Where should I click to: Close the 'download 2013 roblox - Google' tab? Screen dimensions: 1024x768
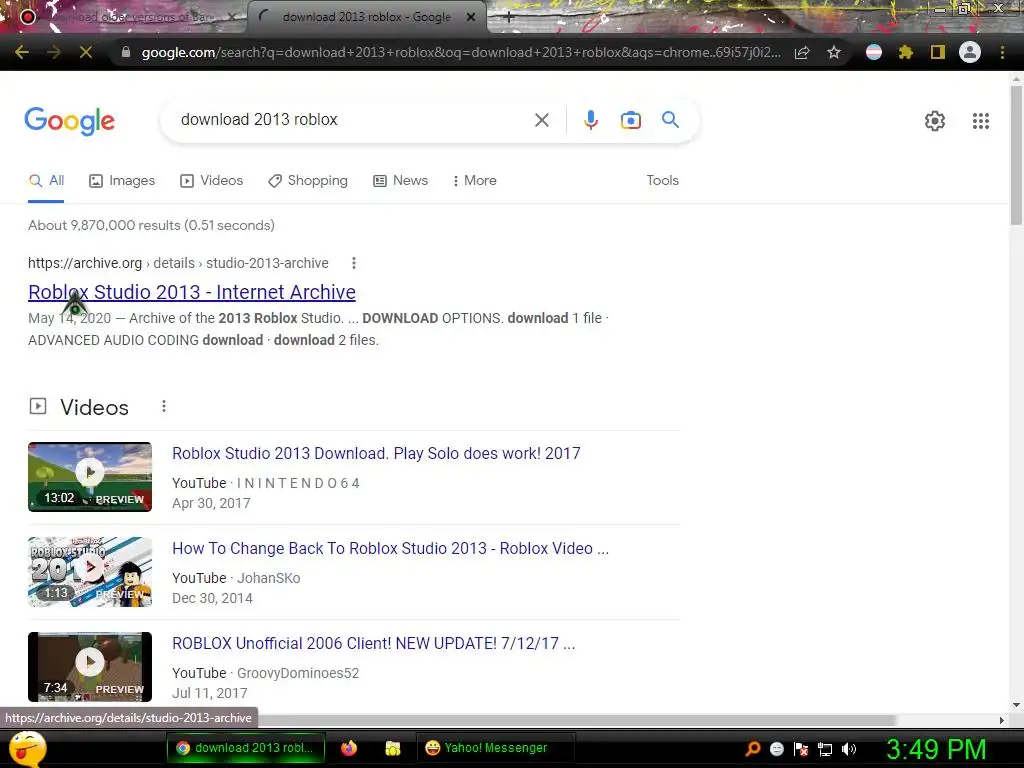tap(471, 18)
